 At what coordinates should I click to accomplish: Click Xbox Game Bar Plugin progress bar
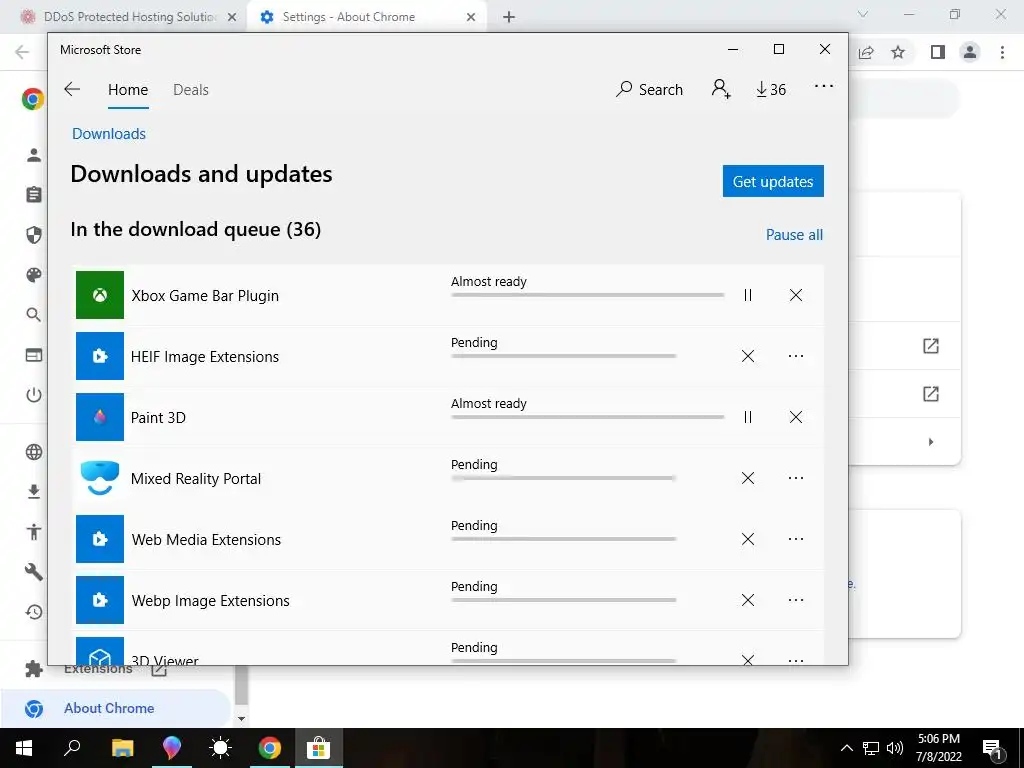[587, 295]
